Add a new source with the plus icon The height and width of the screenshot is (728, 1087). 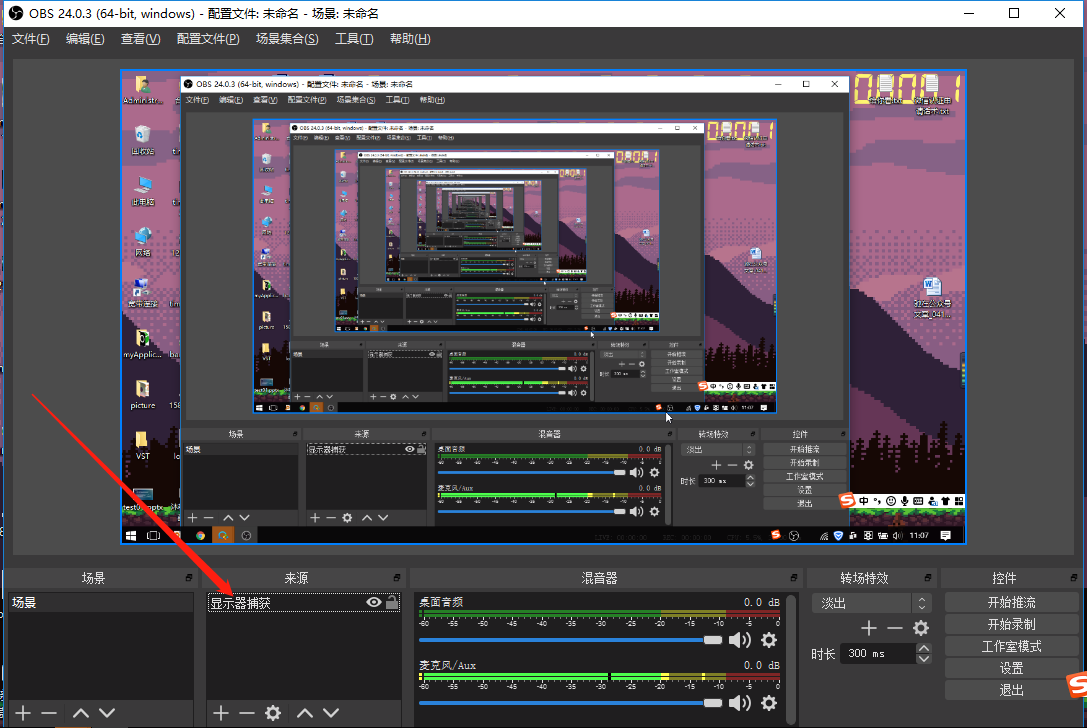click(x=220, y=713)
